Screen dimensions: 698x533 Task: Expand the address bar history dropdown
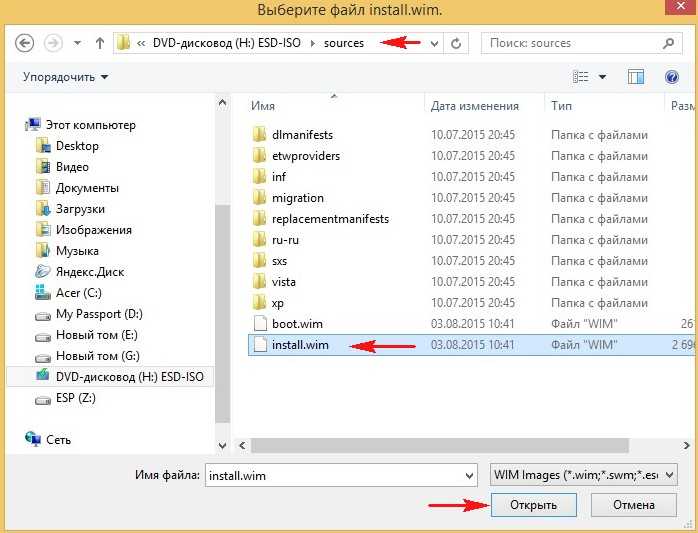(x=434, y=43)
